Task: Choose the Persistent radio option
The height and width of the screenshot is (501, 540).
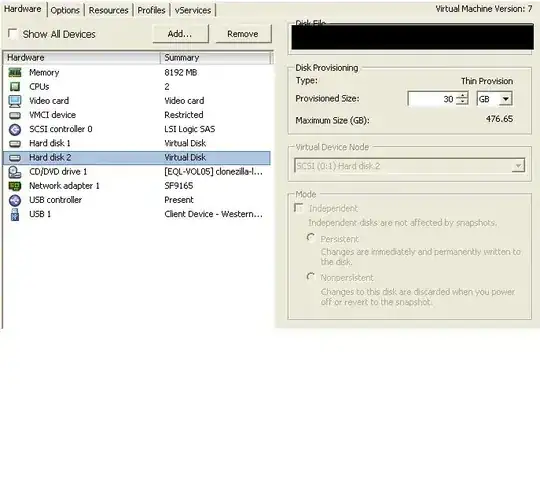Action: pos(311,238)
